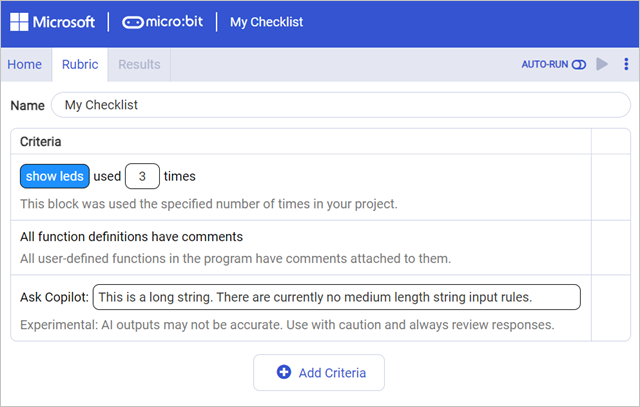640x407 pixels.
Task: Select the Rubric tab
Action: tap(80, 64)
